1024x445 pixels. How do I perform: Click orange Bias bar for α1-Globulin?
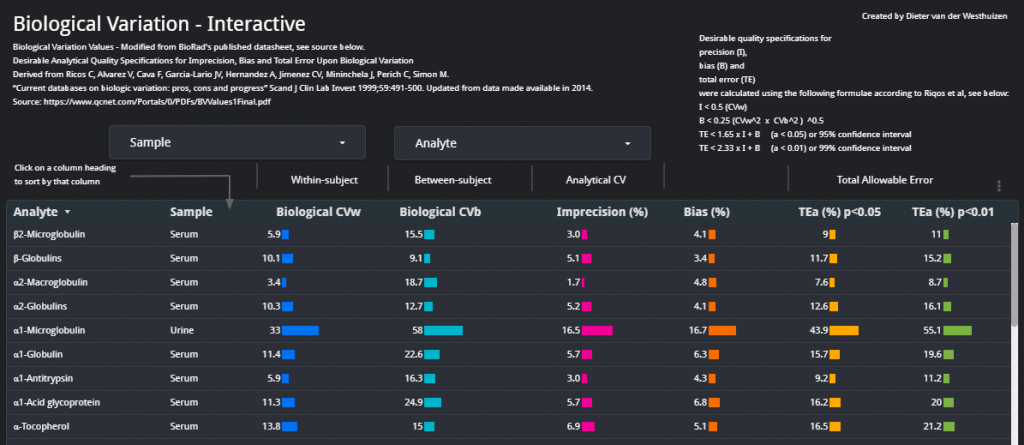coord(715,354)
